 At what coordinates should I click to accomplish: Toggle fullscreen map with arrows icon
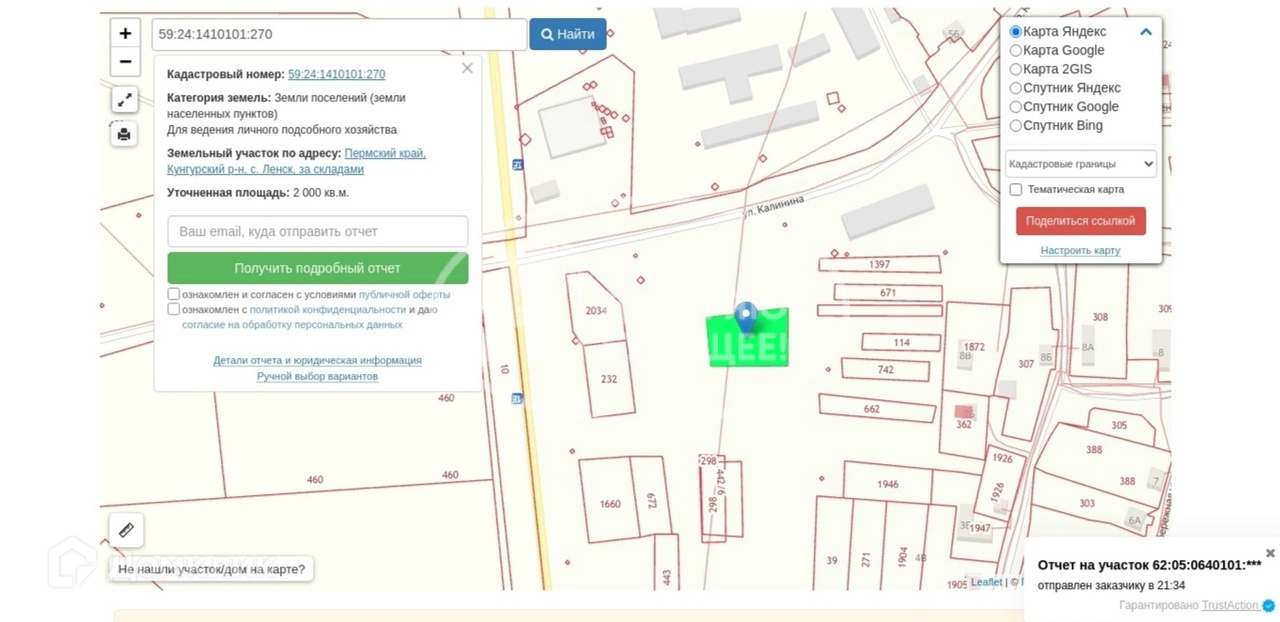coord(125,100)
